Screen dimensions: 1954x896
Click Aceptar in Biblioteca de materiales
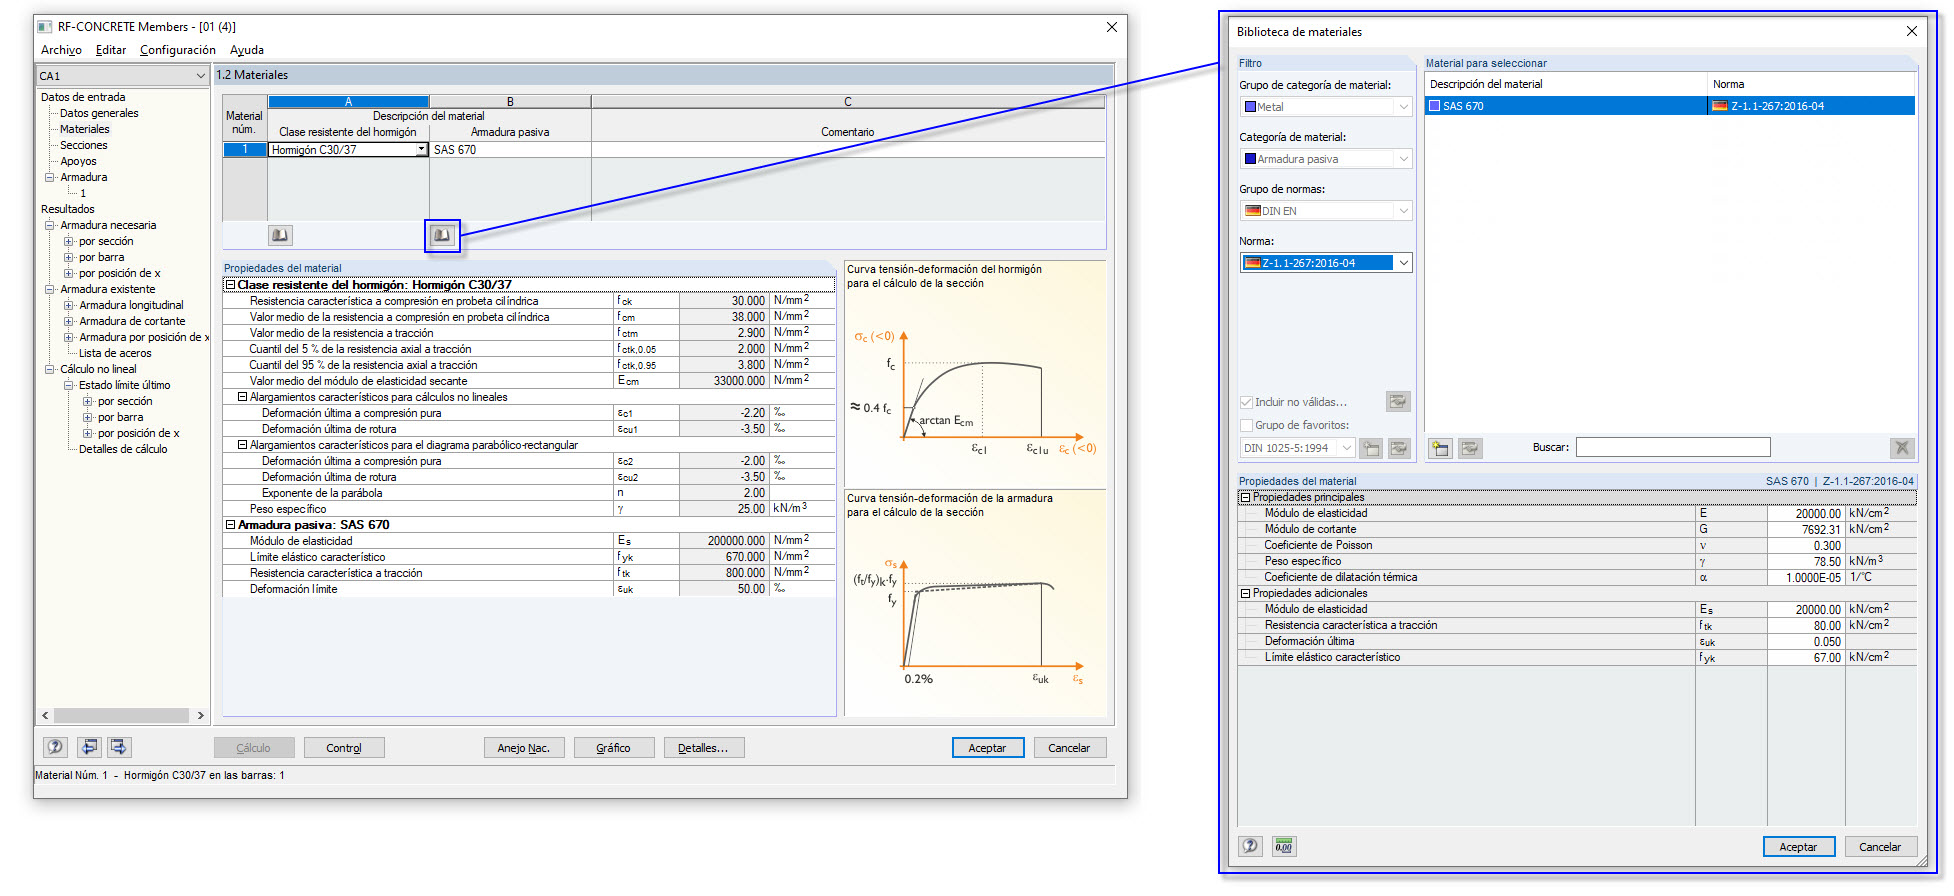click(x=1799, y=847)
